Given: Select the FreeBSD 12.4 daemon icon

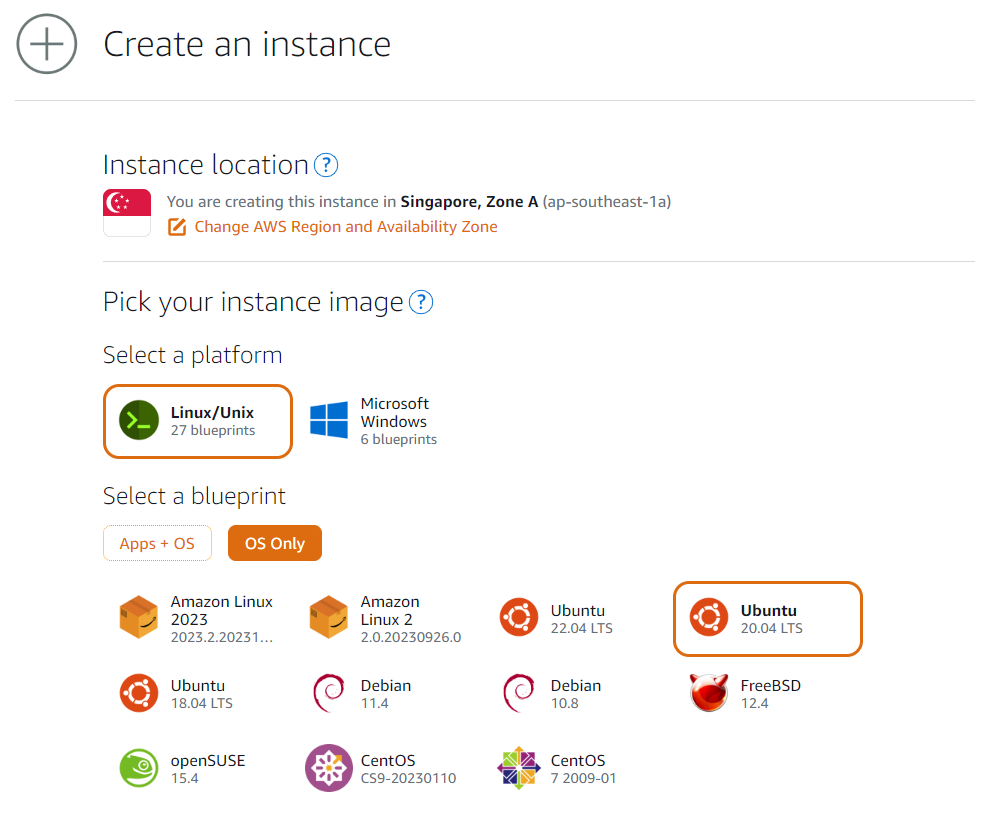Looking at the screenshot, I should [x=709, y=693].
